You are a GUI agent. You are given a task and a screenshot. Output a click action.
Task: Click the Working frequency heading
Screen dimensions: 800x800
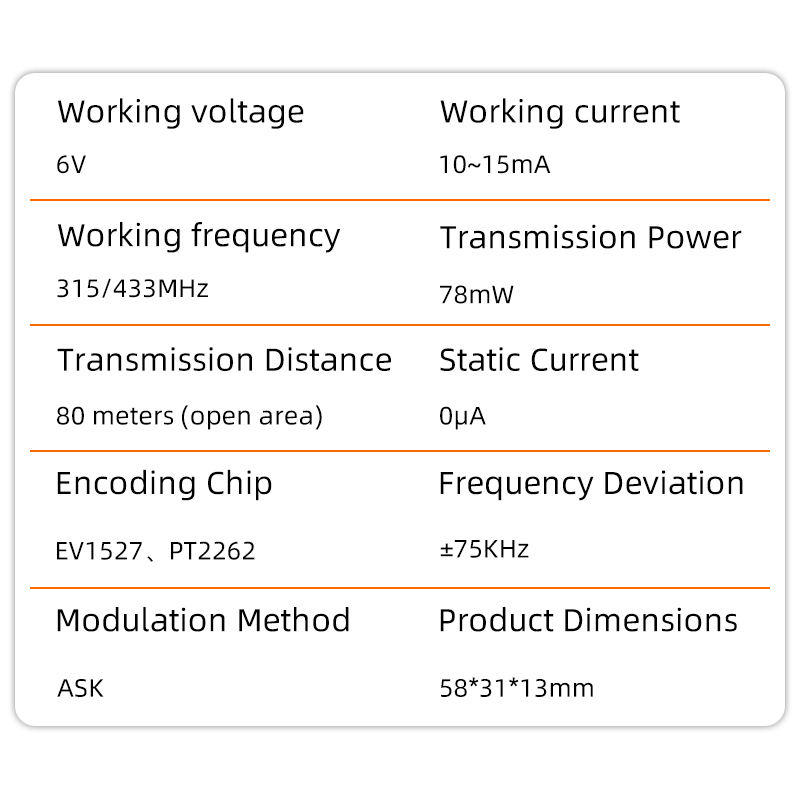[198, 236]
